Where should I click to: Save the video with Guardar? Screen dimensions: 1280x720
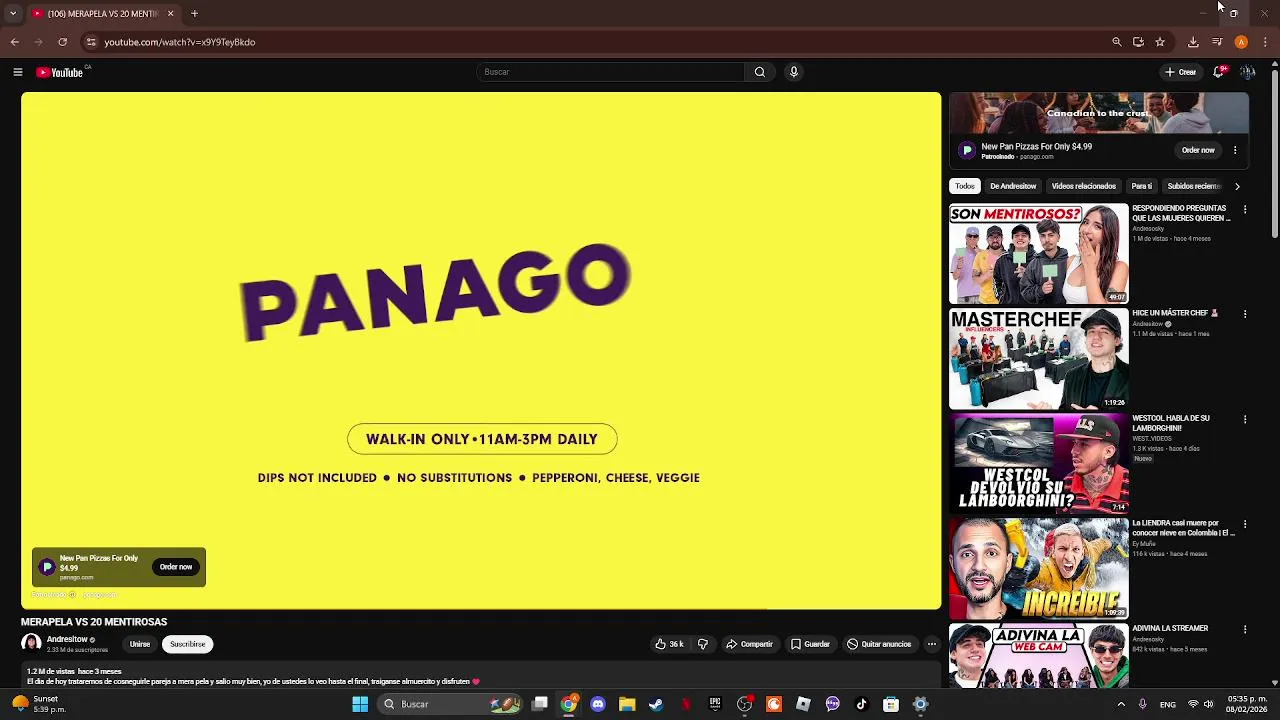(x=810, y=644)
